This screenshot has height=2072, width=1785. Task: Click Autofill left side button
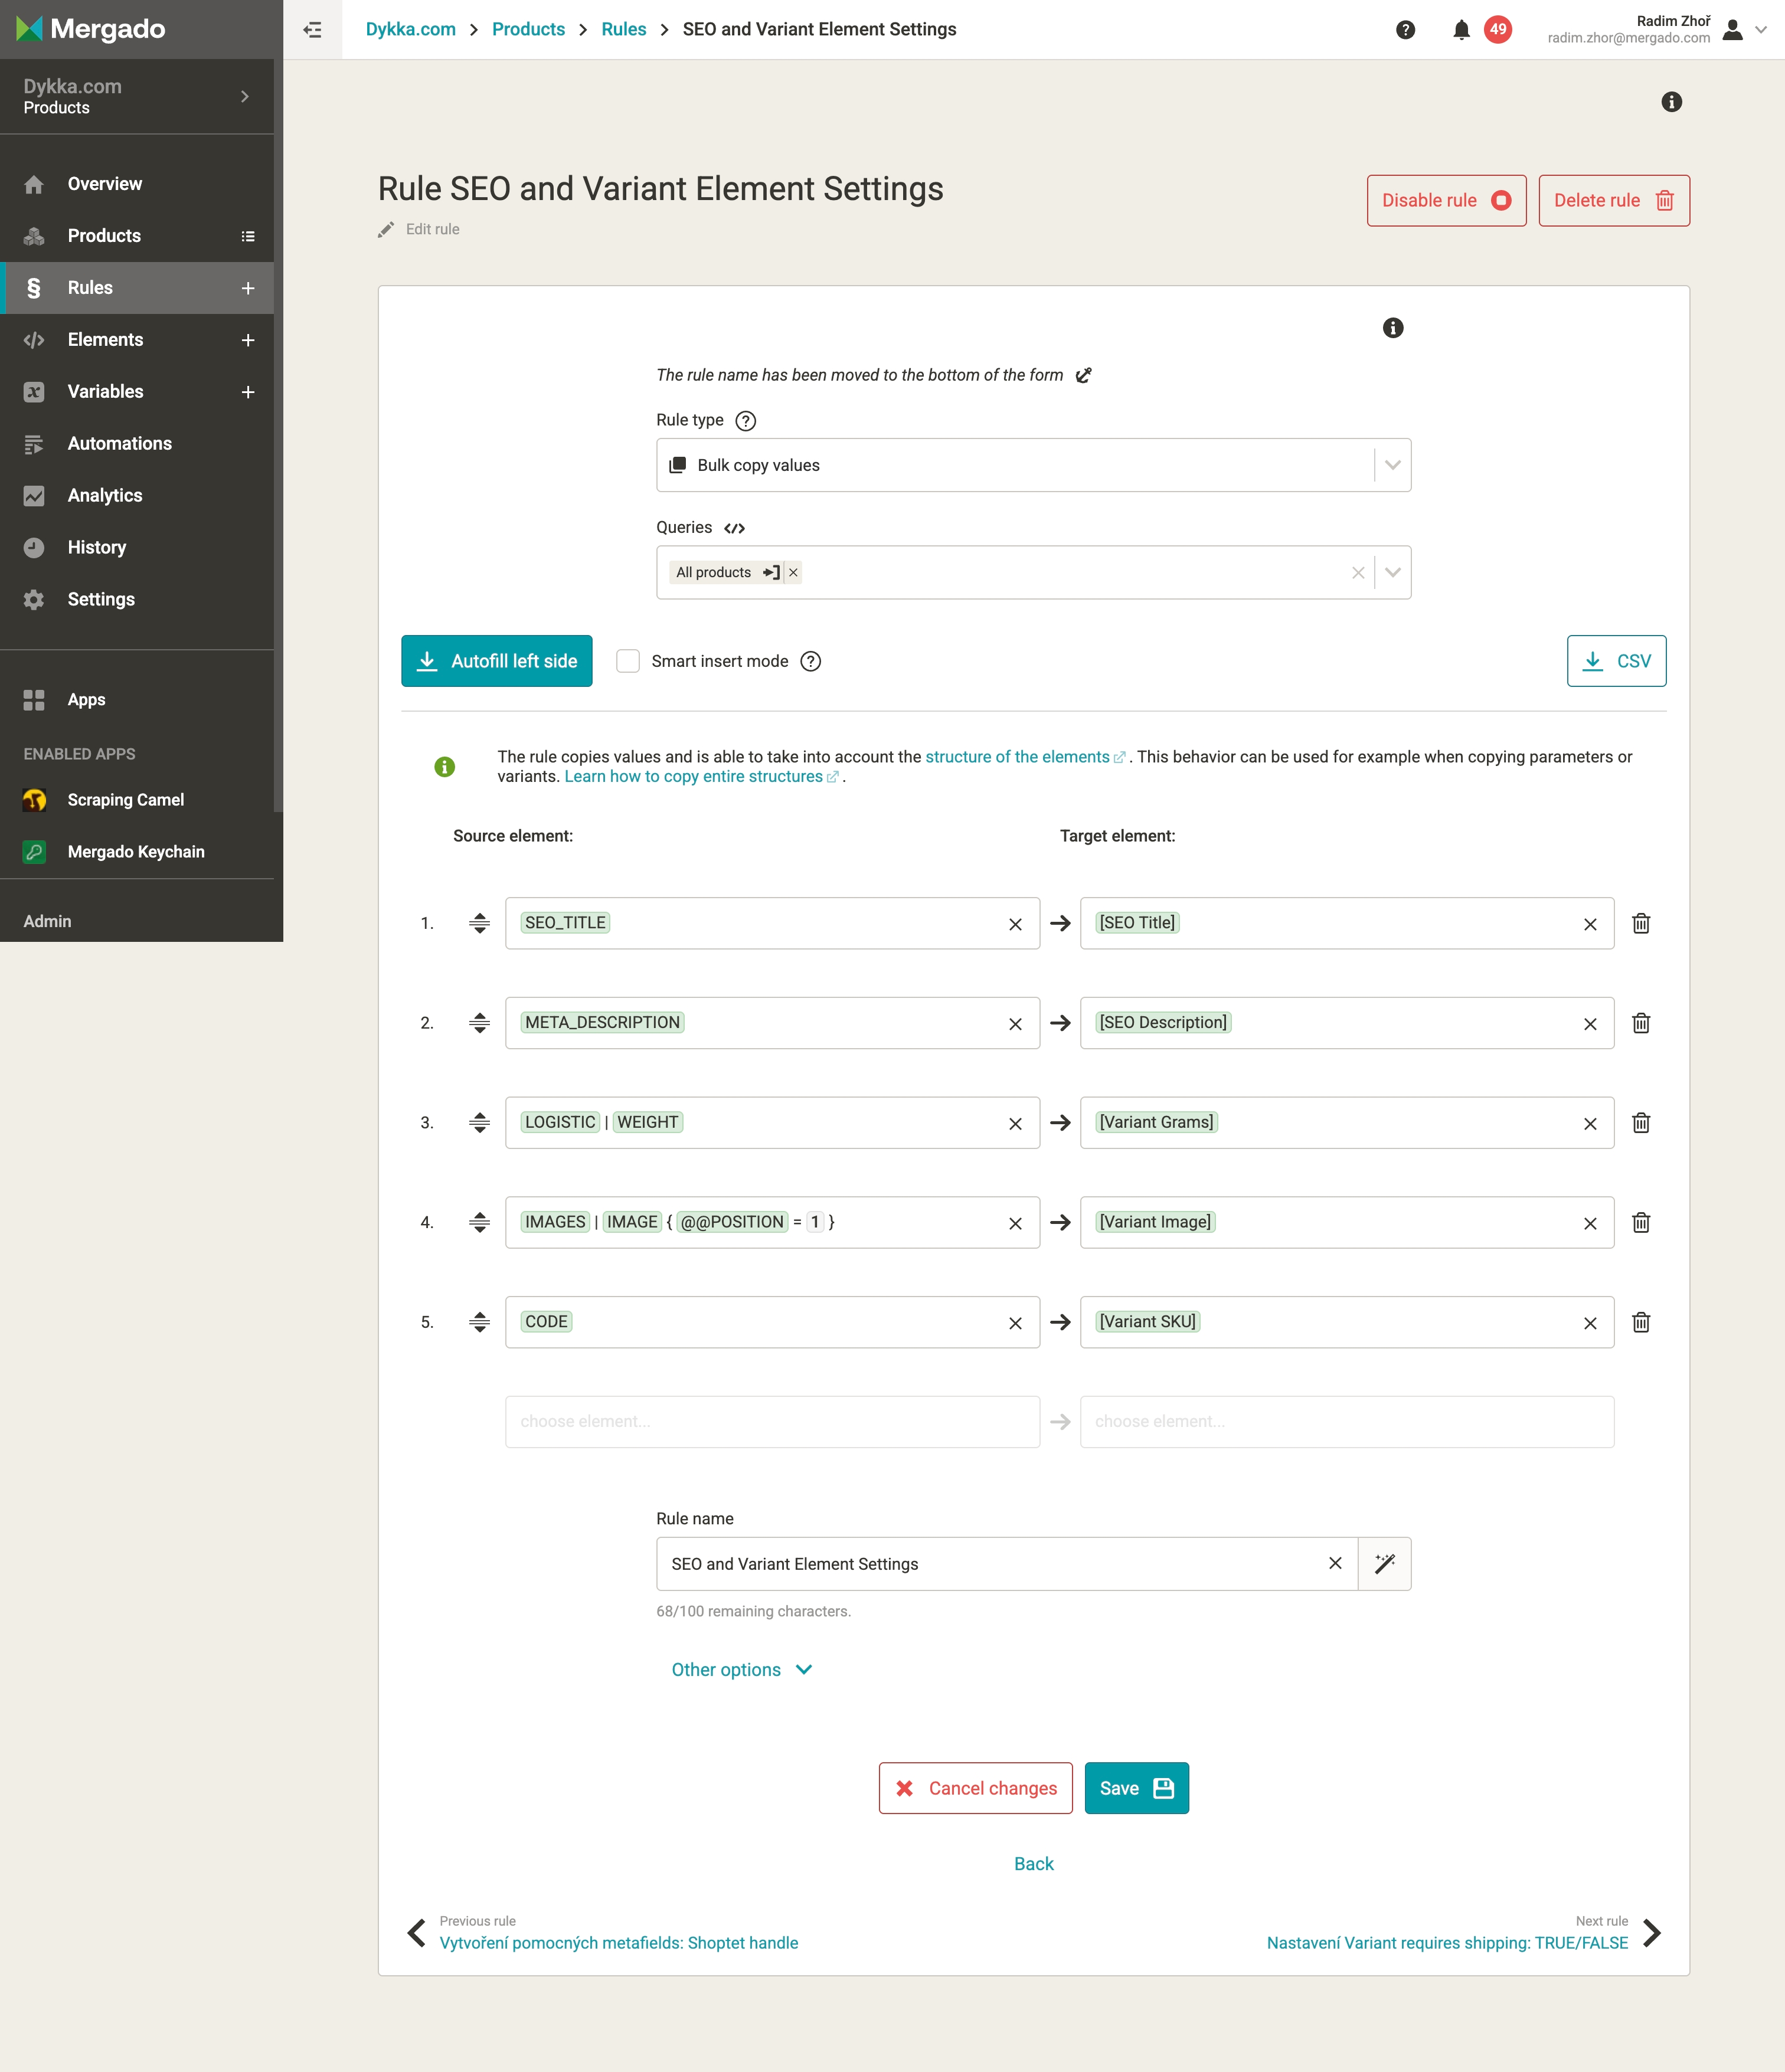point(496,661)
